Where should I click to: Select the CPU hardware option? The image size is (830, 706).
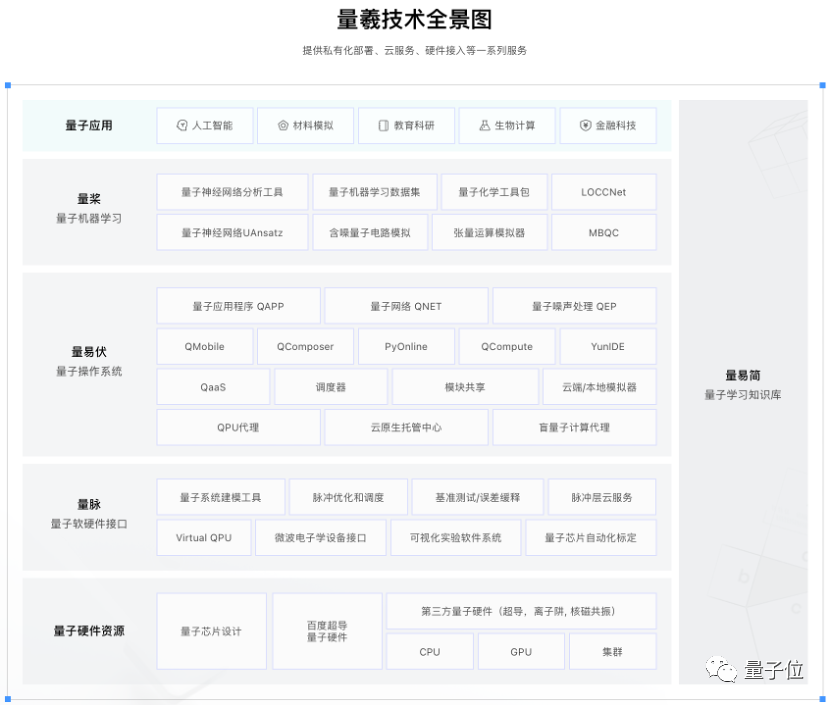click(x=429, y=651)
